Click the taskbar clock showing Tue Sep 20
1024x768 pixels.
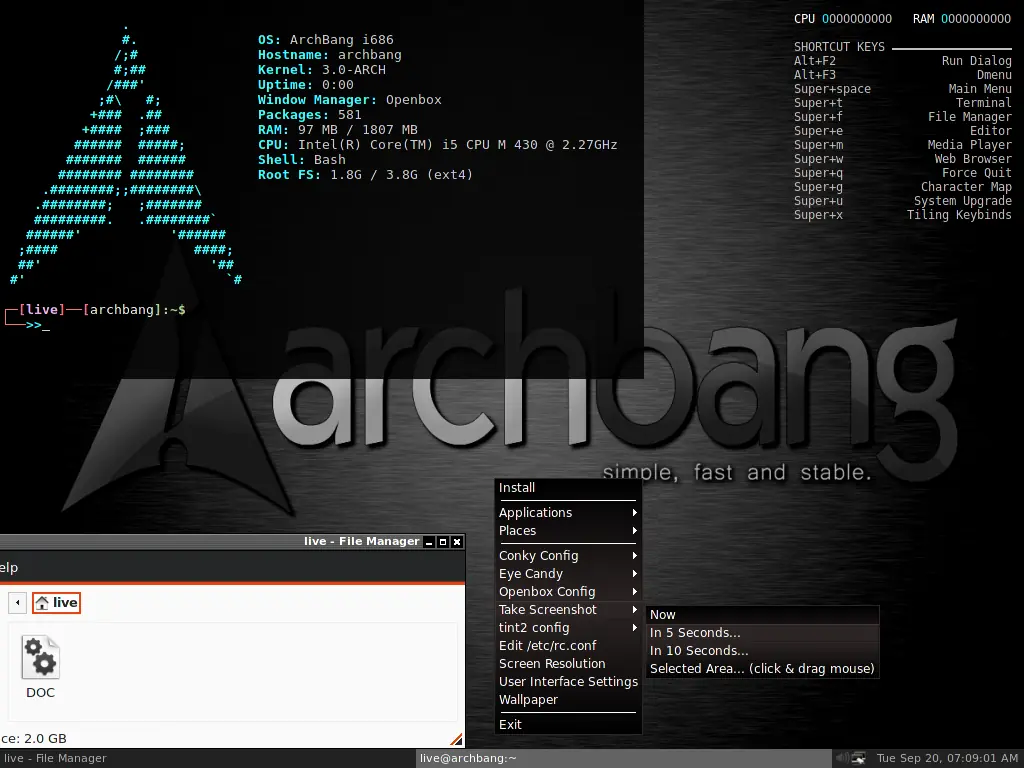[947, 758]
